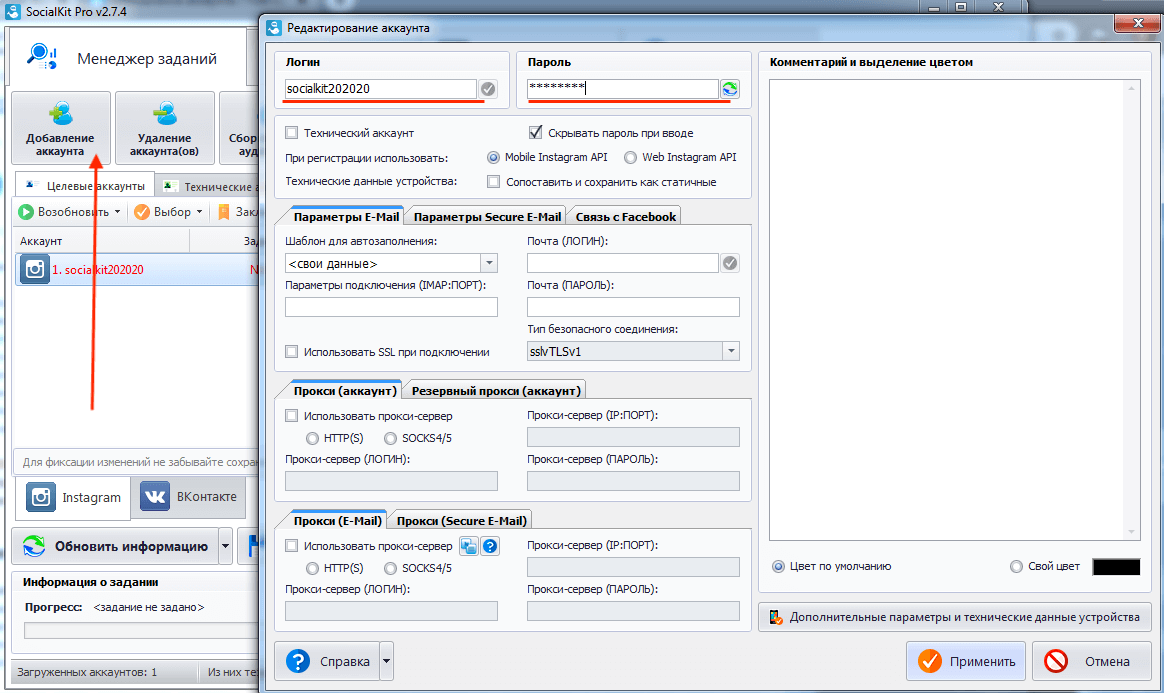Click the password refresh icon
This screenshot has height=693, width=1164.
coord(730,89)
